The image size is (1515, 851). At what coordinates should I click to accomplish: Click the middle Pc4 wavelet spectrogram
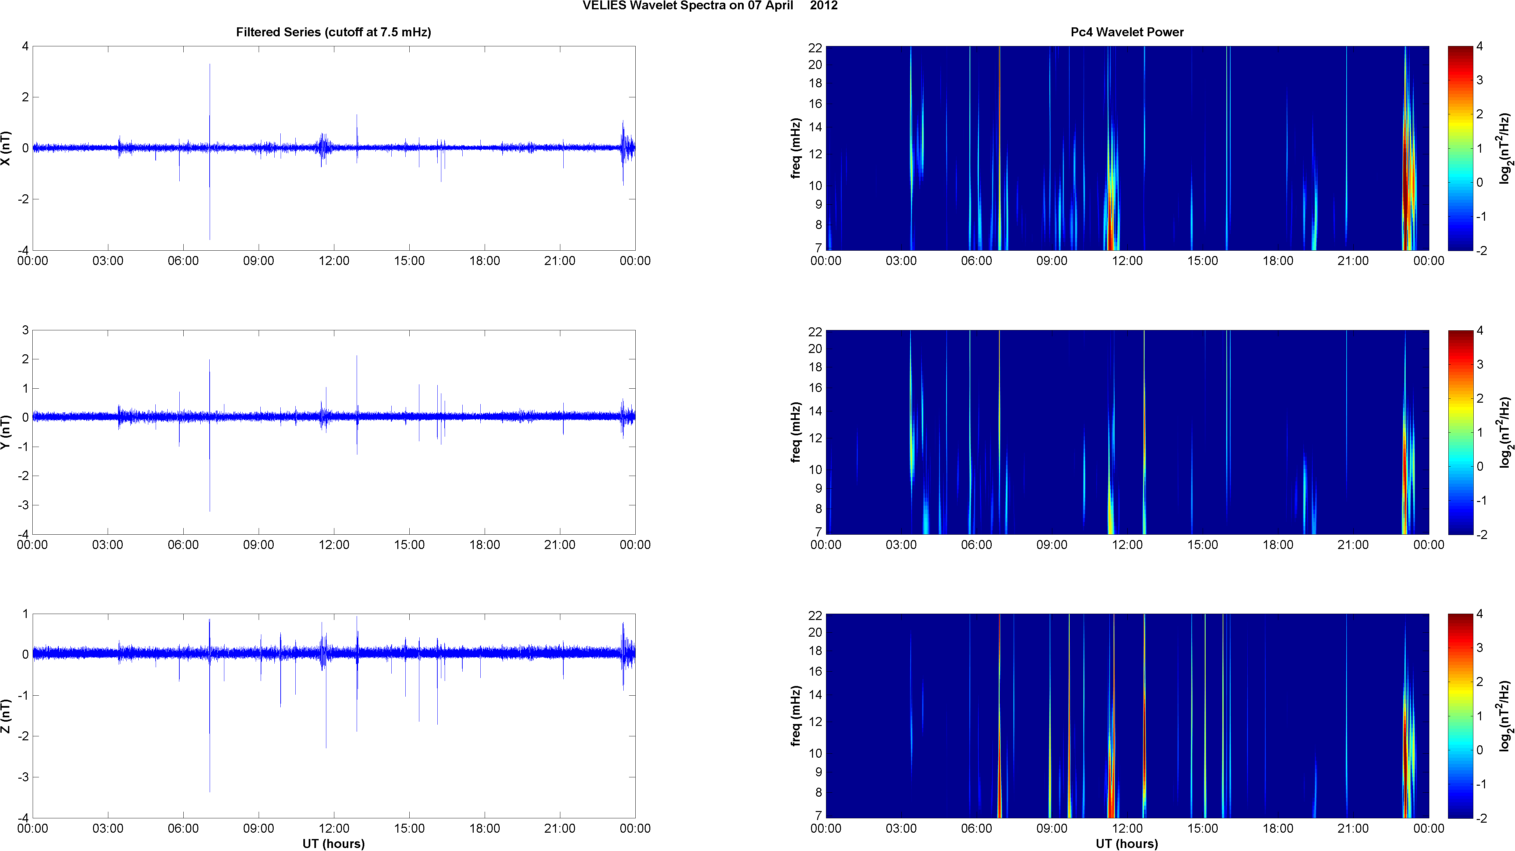coord(1126,432)
